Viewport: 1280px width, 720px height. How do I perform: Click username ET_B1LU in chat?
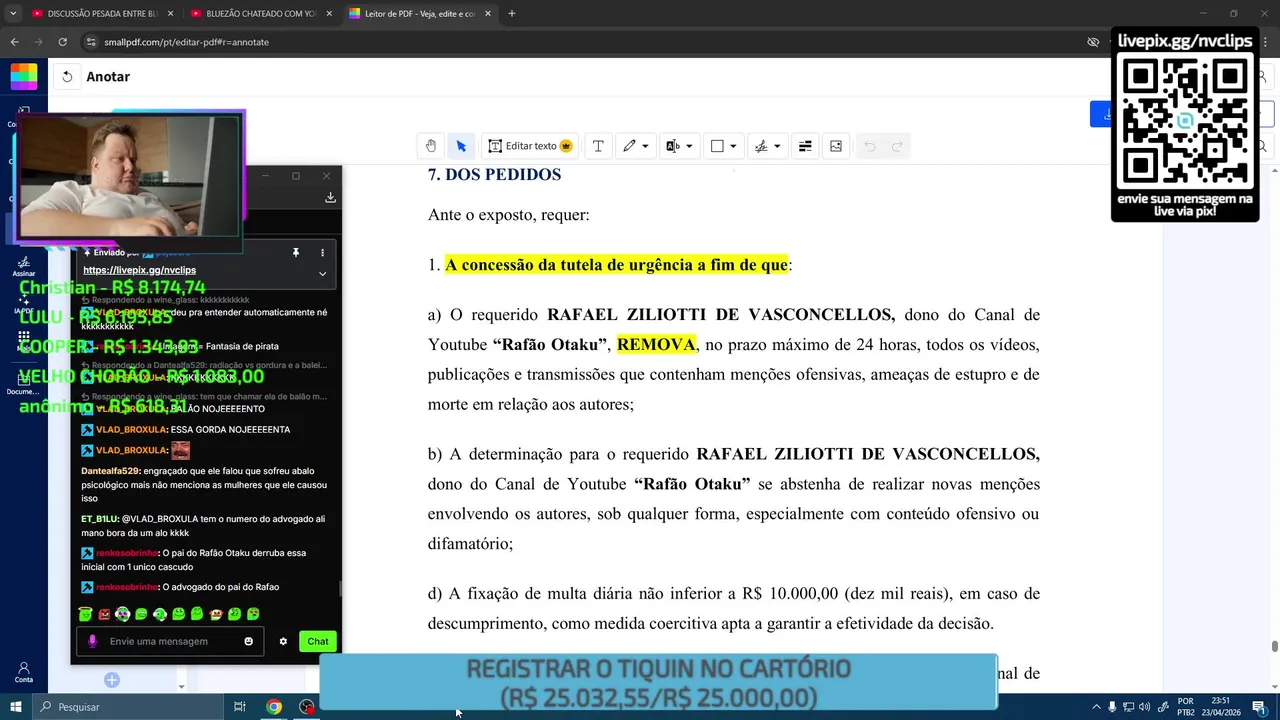pos(100,520)
